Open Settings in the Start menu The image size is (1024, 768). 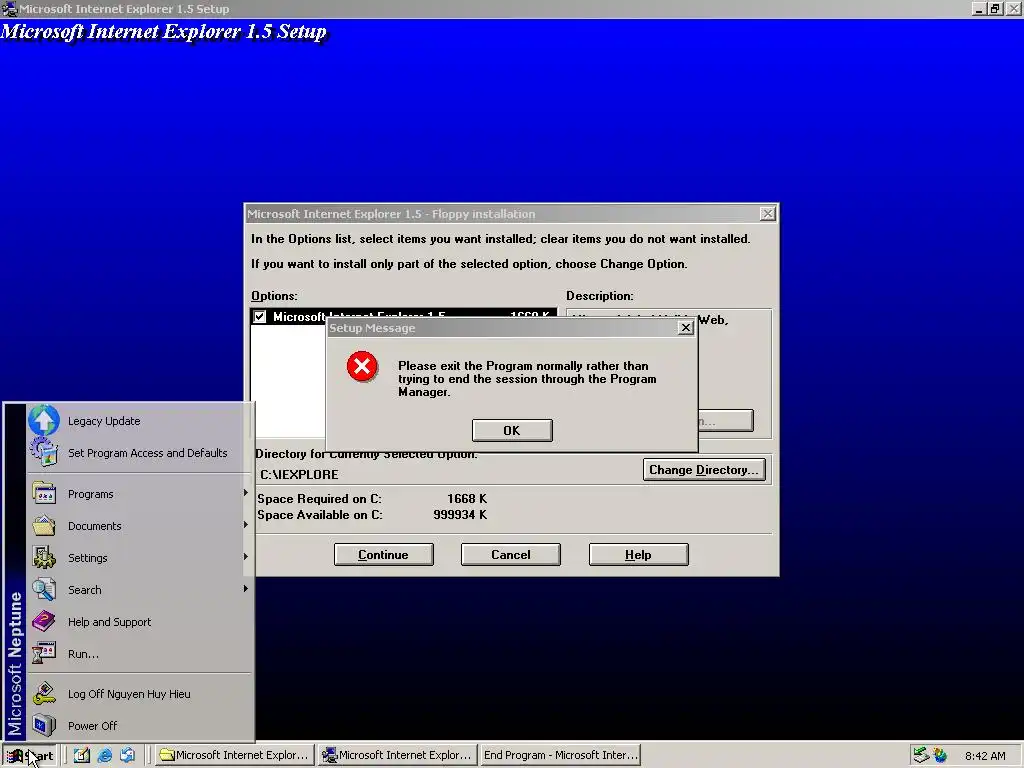click(x=138, y=558)
